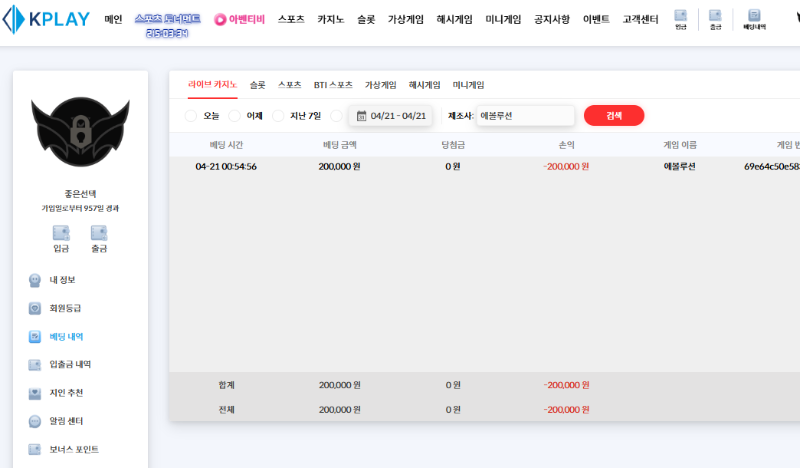The image size is (800, 468).
Task: Open 공지사항 in the top navigation
Action: click(552, 19)
